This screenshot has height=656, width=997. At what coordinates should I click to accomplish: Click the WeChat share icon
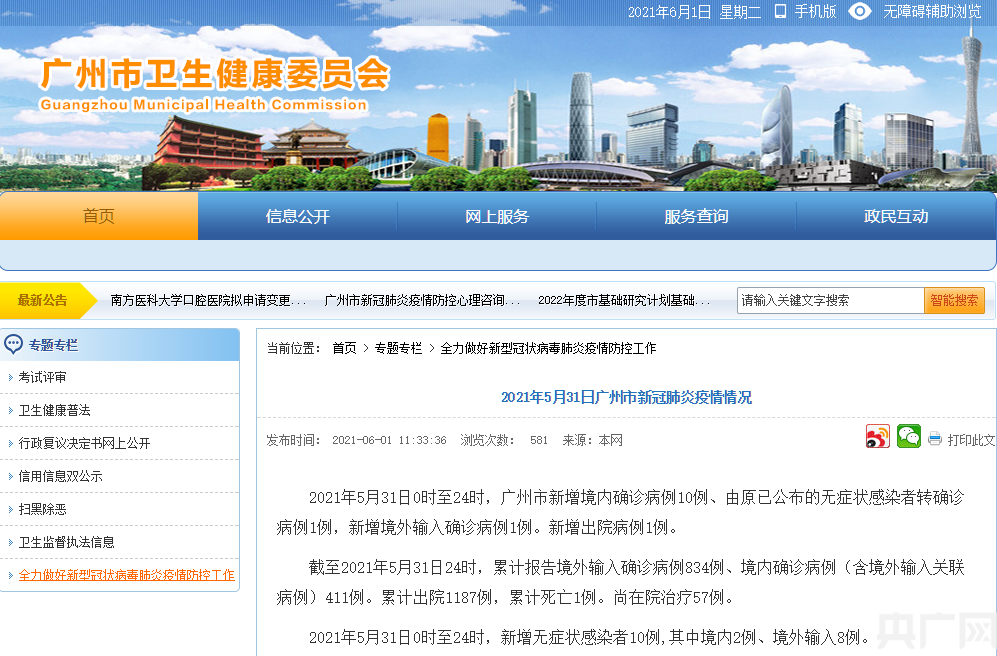click(908, 437)
